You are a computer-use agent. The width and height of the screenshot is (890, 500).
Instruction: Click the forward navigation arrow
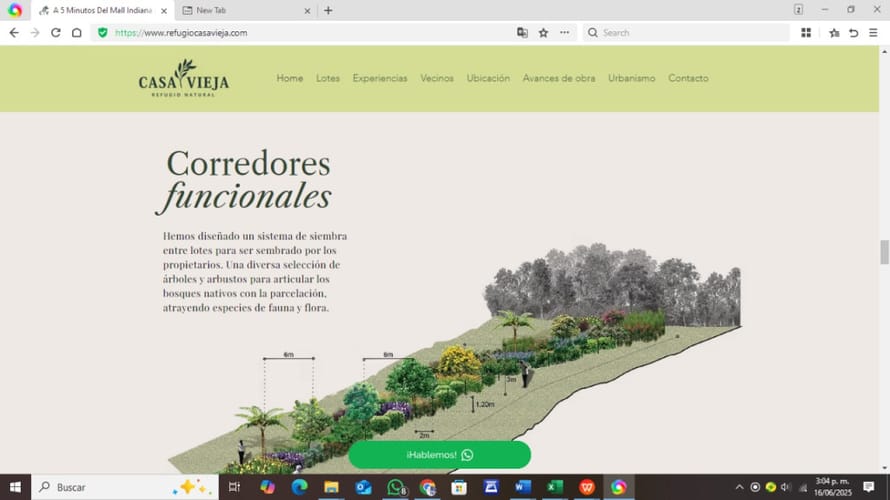coord(35,33)
